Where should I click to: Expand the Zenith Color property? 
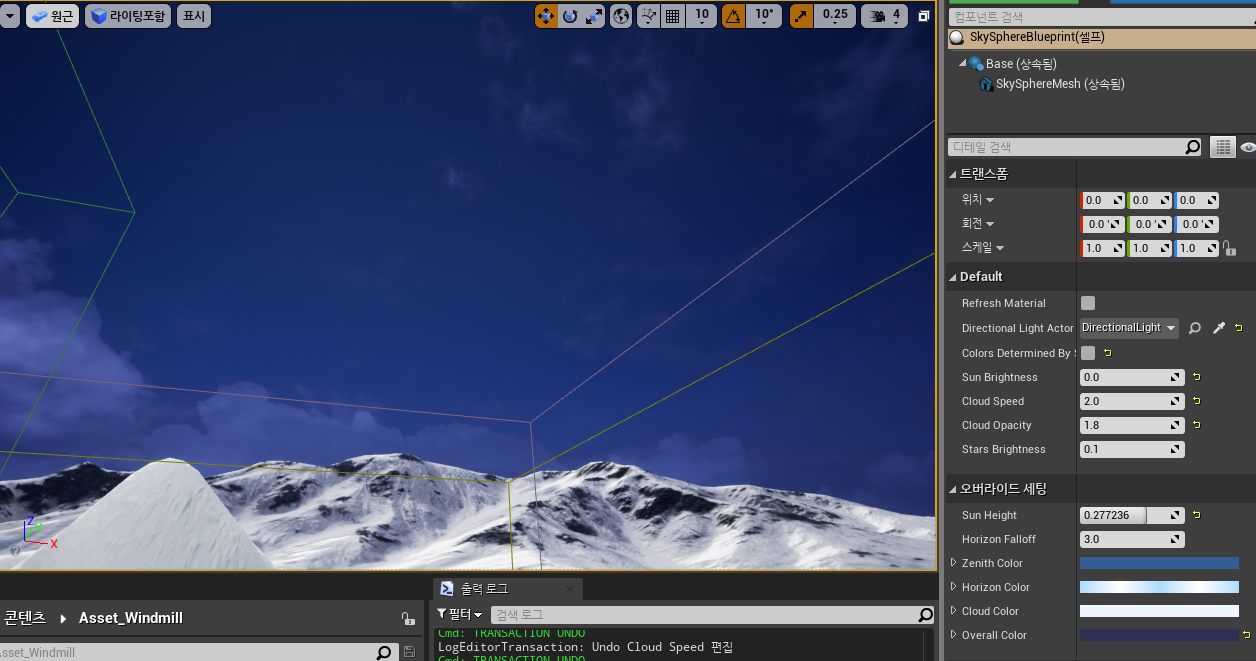tap(953, 563)
